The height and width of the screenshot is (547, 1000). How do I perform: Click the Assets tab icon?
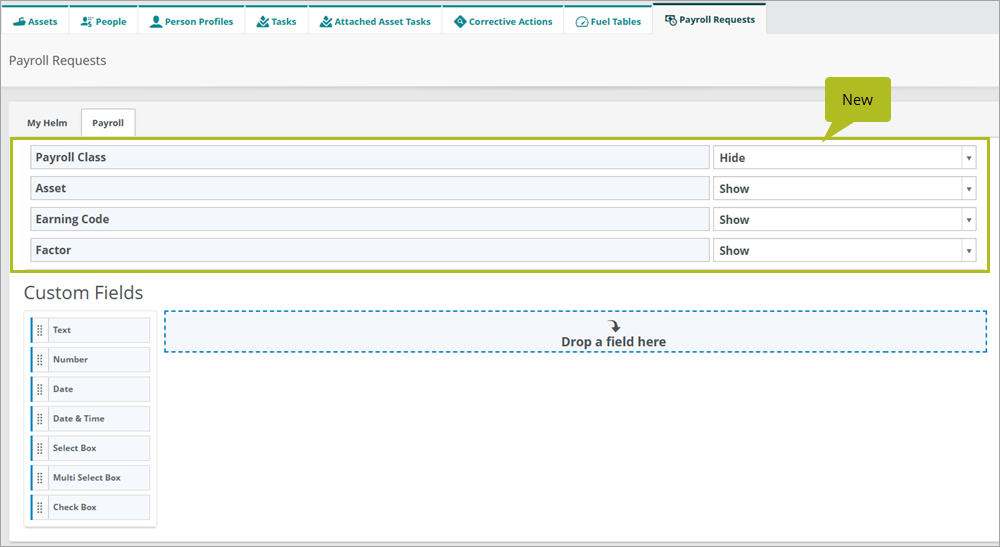coord(18,22)
